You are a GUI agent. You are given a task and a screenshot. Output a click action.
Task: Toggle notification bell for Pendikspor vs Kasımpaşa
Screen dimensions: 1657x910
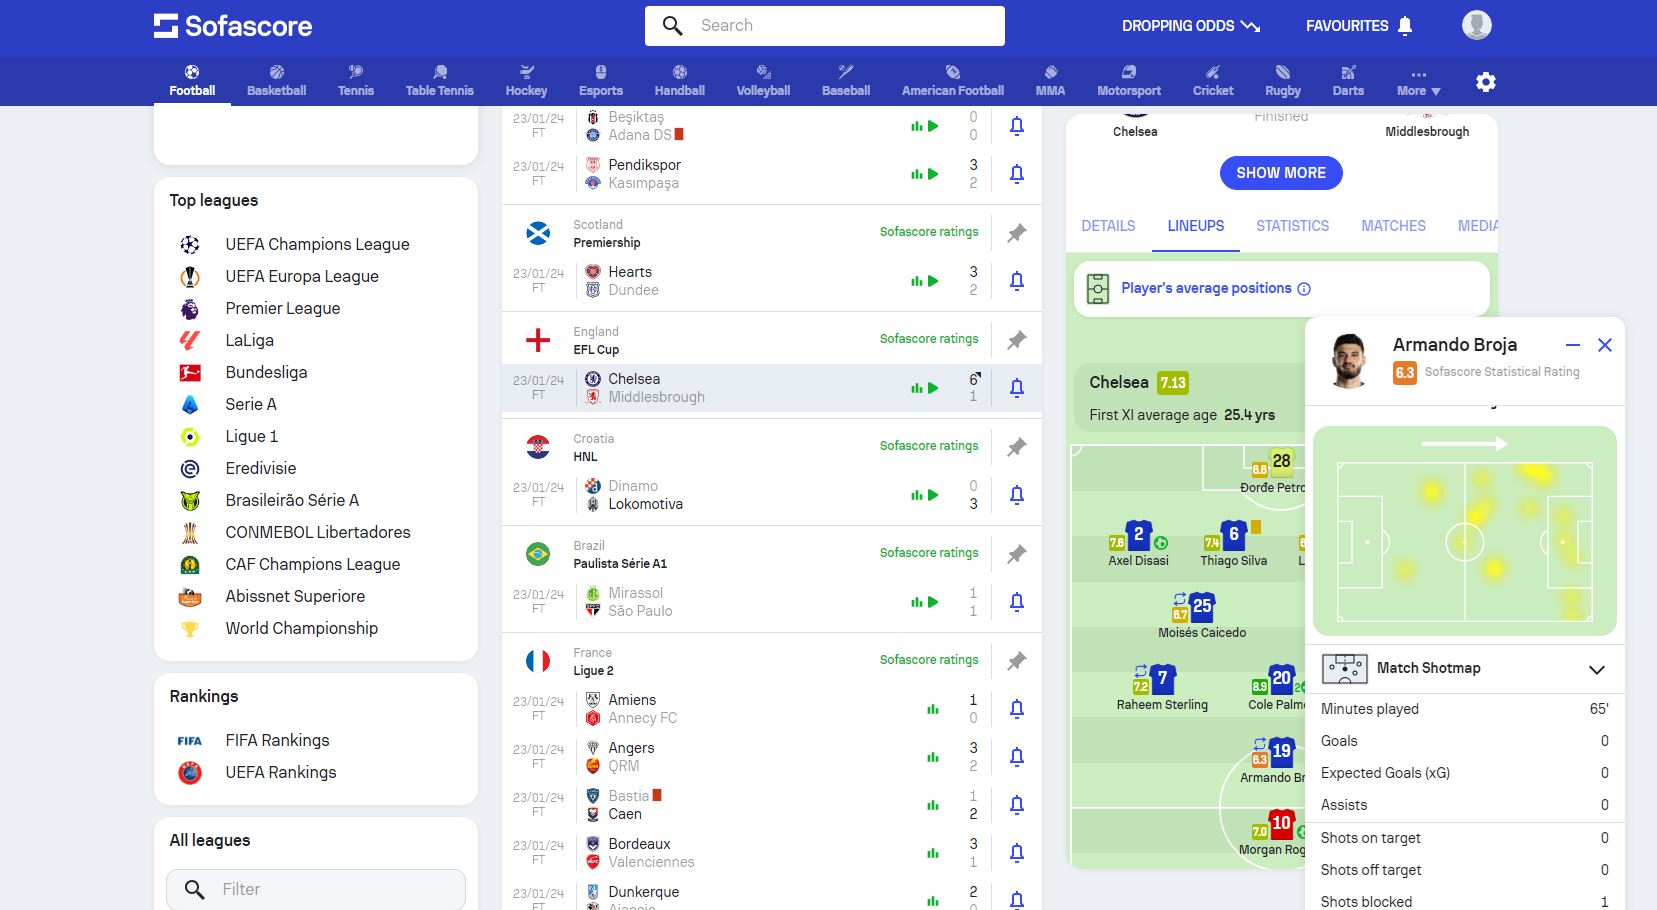point(1016,174)
